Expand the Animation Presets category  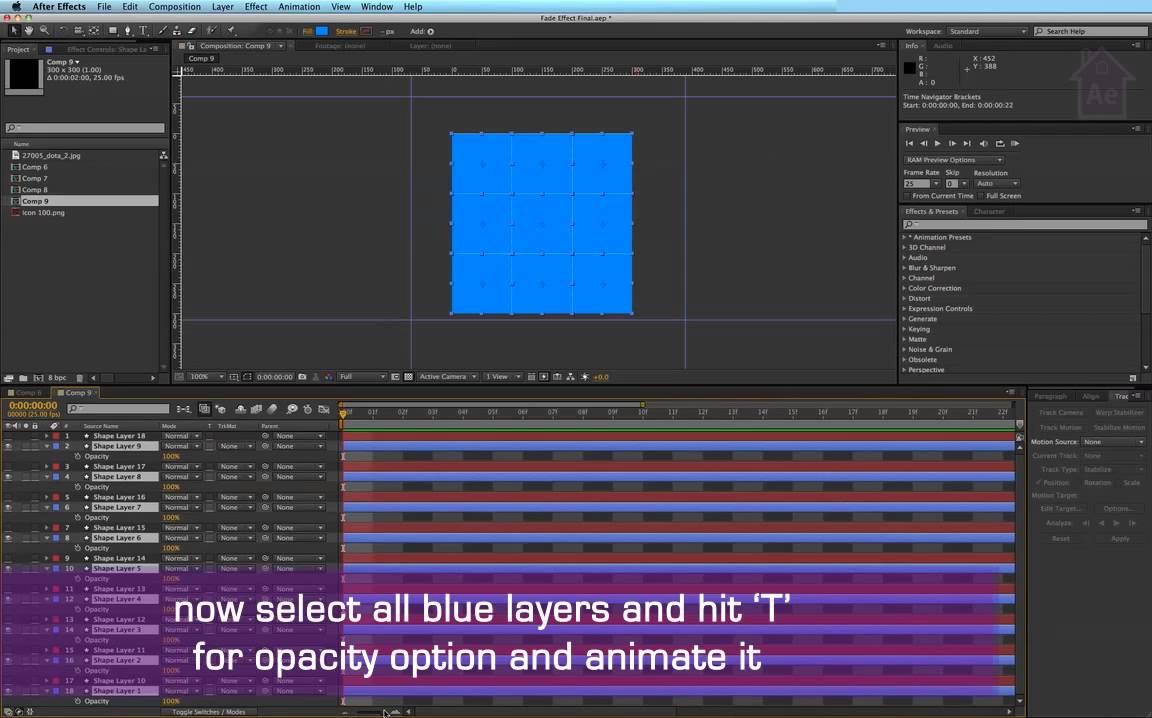tap(904, 237)
